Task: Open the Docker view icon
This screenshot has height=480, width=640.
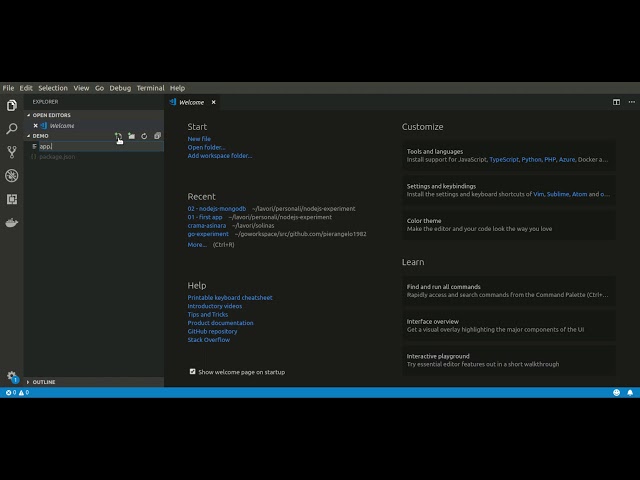Action: pos(12,222)
